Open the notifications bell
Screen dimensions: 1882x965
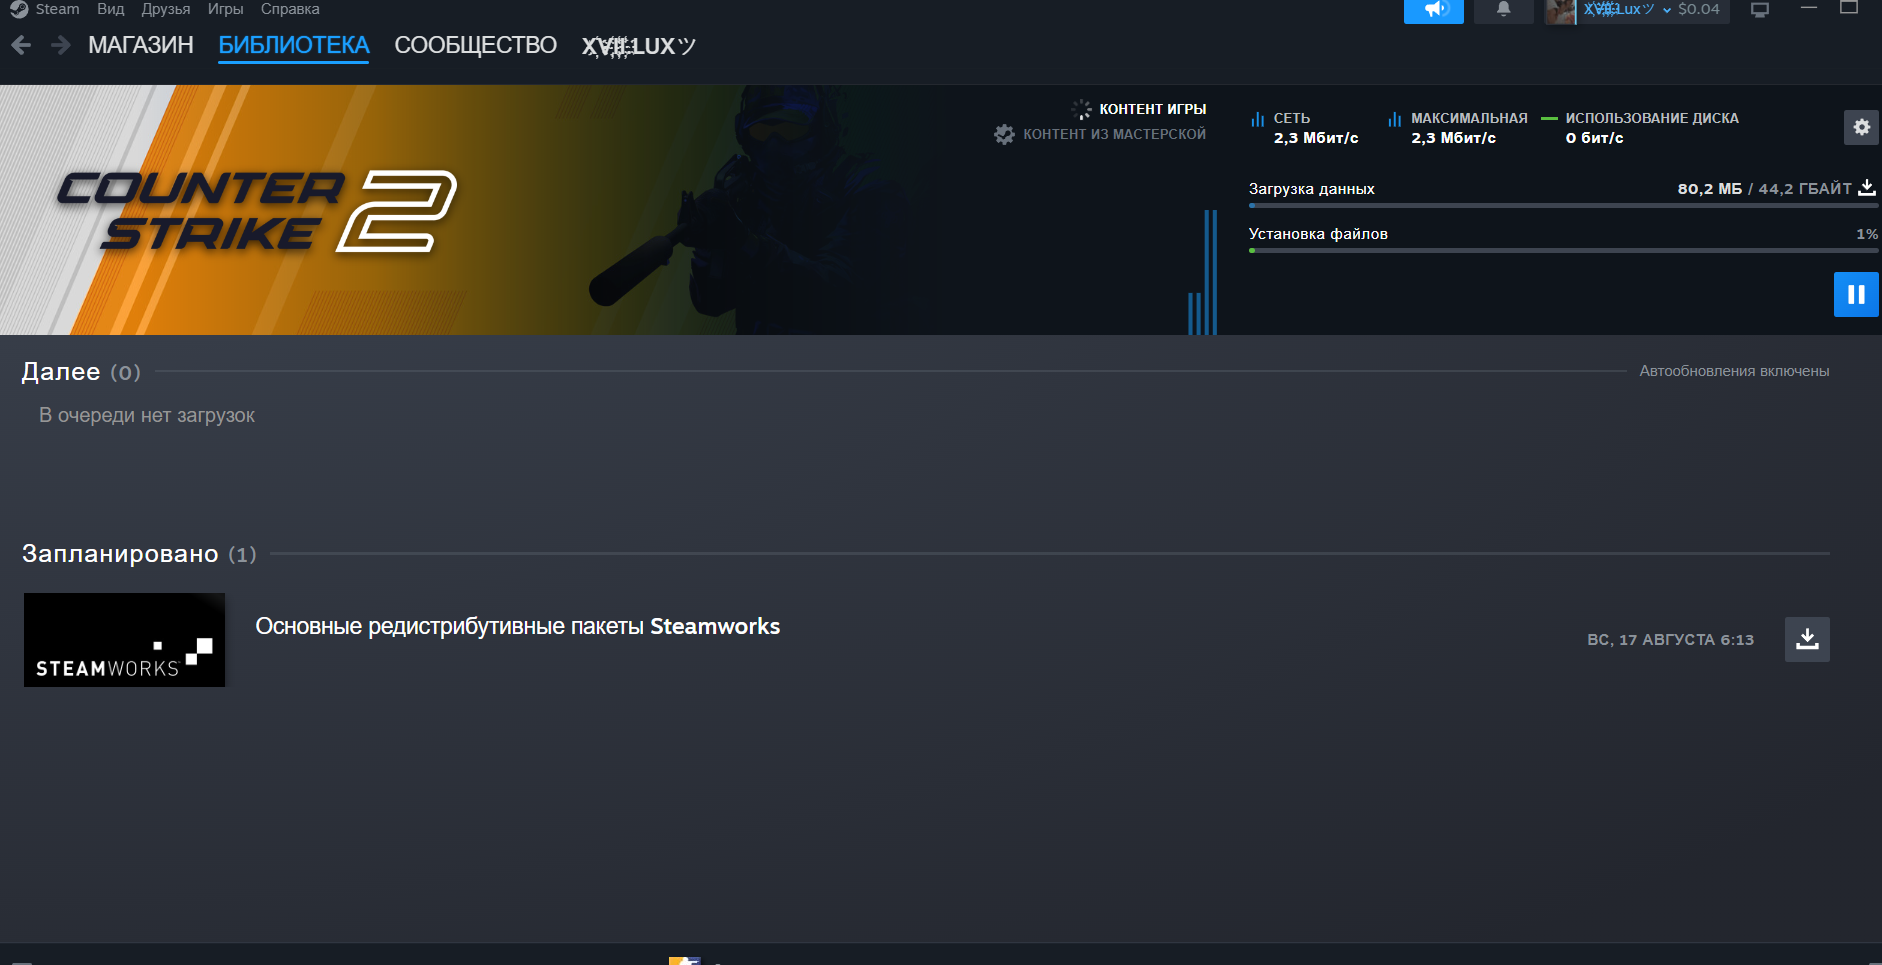pos(1503,10)
